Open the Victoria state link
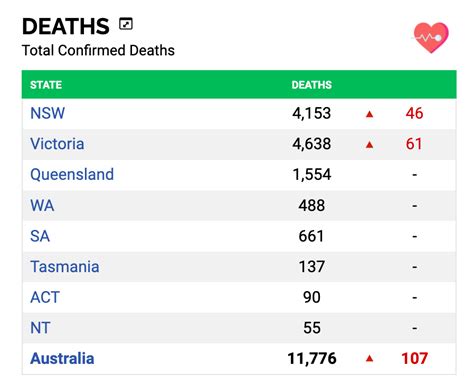This screenshot has height=385, width=474. click(x=57, y=144)
